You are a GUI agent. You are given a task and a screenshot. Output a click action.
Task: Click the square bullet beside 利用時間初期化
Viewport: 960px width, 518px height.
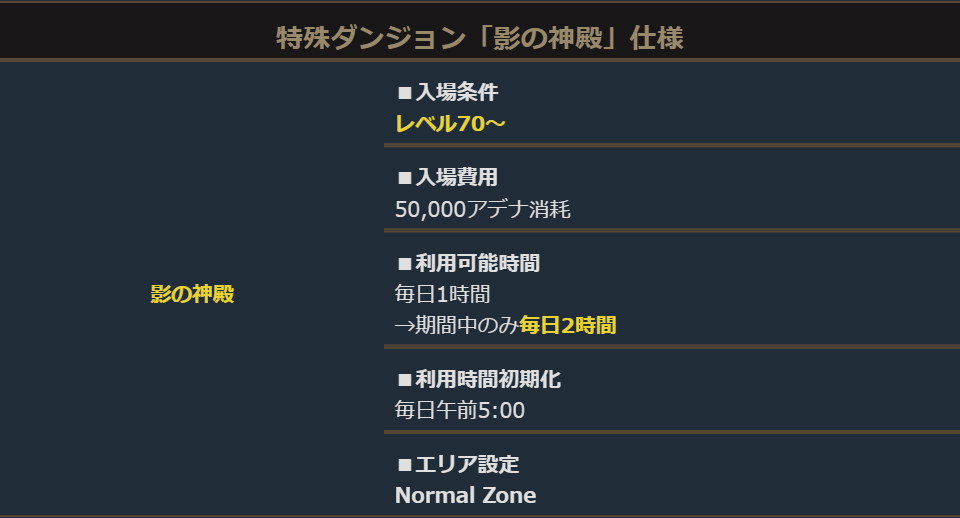(x=405, y=379)
